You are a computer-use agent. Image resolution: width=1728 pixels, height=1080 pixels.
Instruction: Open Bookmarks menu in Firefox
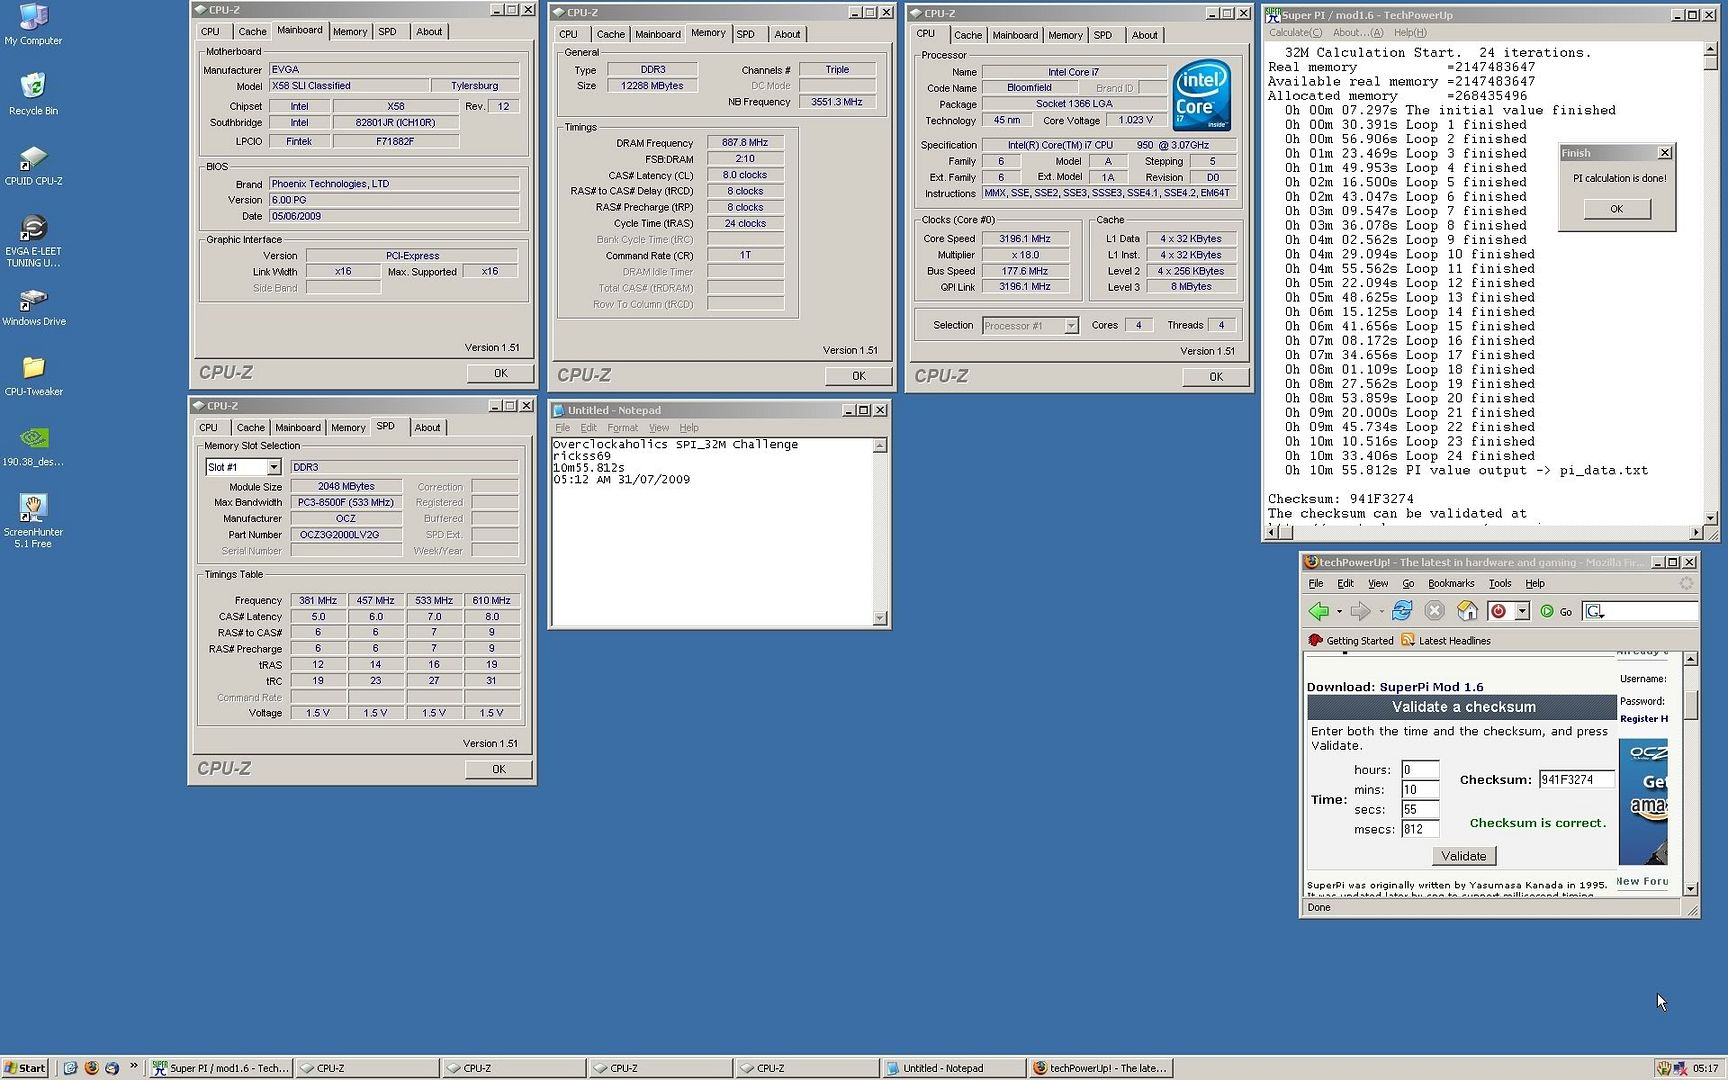(x=1450, y=584)
